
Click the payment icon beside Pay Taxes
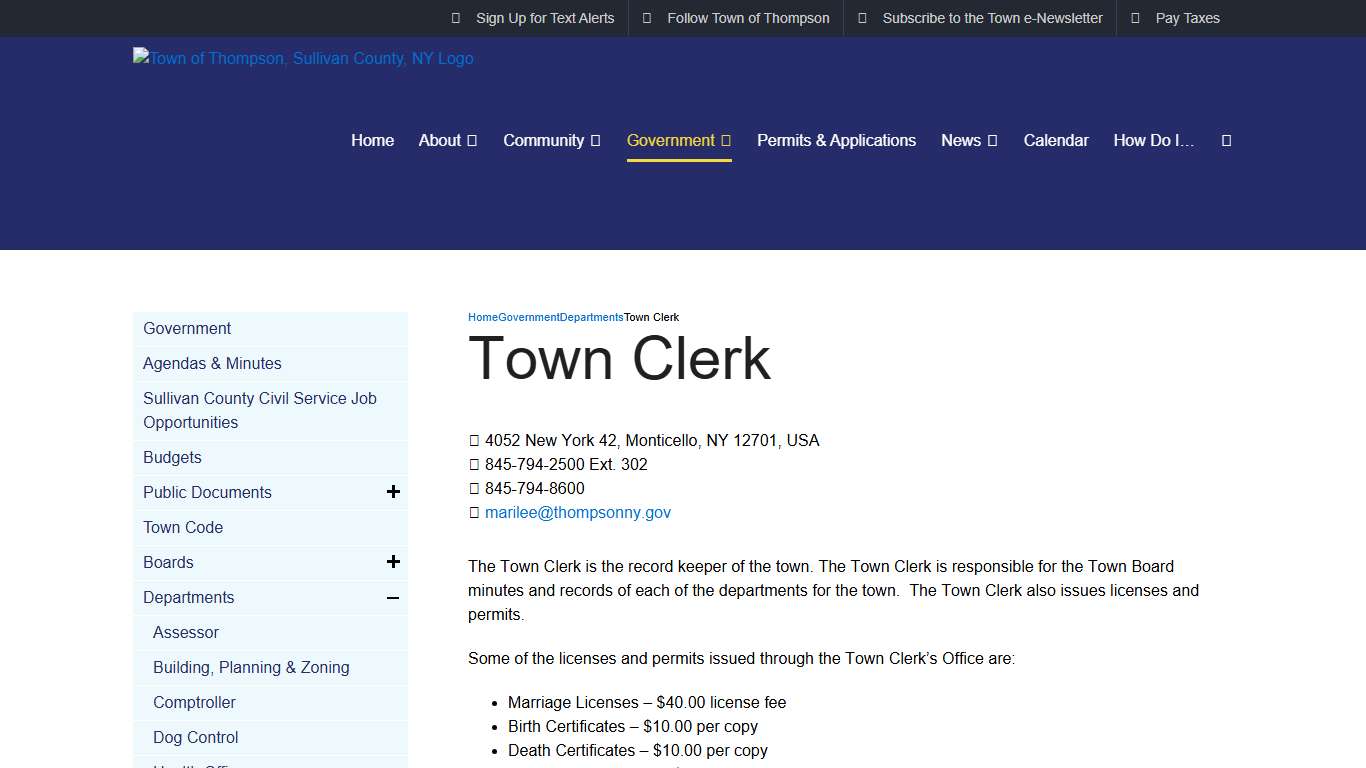[x=1134, y=18]
